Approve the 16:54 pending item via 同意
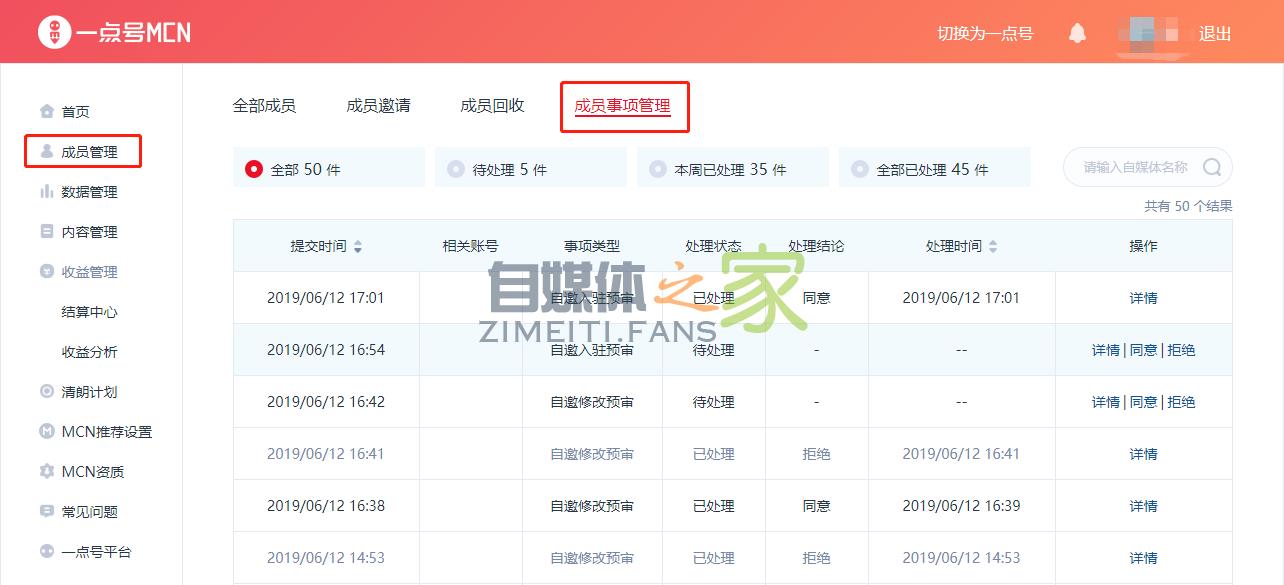The height and width of the screenshot is (585, 1284). 1143,349
